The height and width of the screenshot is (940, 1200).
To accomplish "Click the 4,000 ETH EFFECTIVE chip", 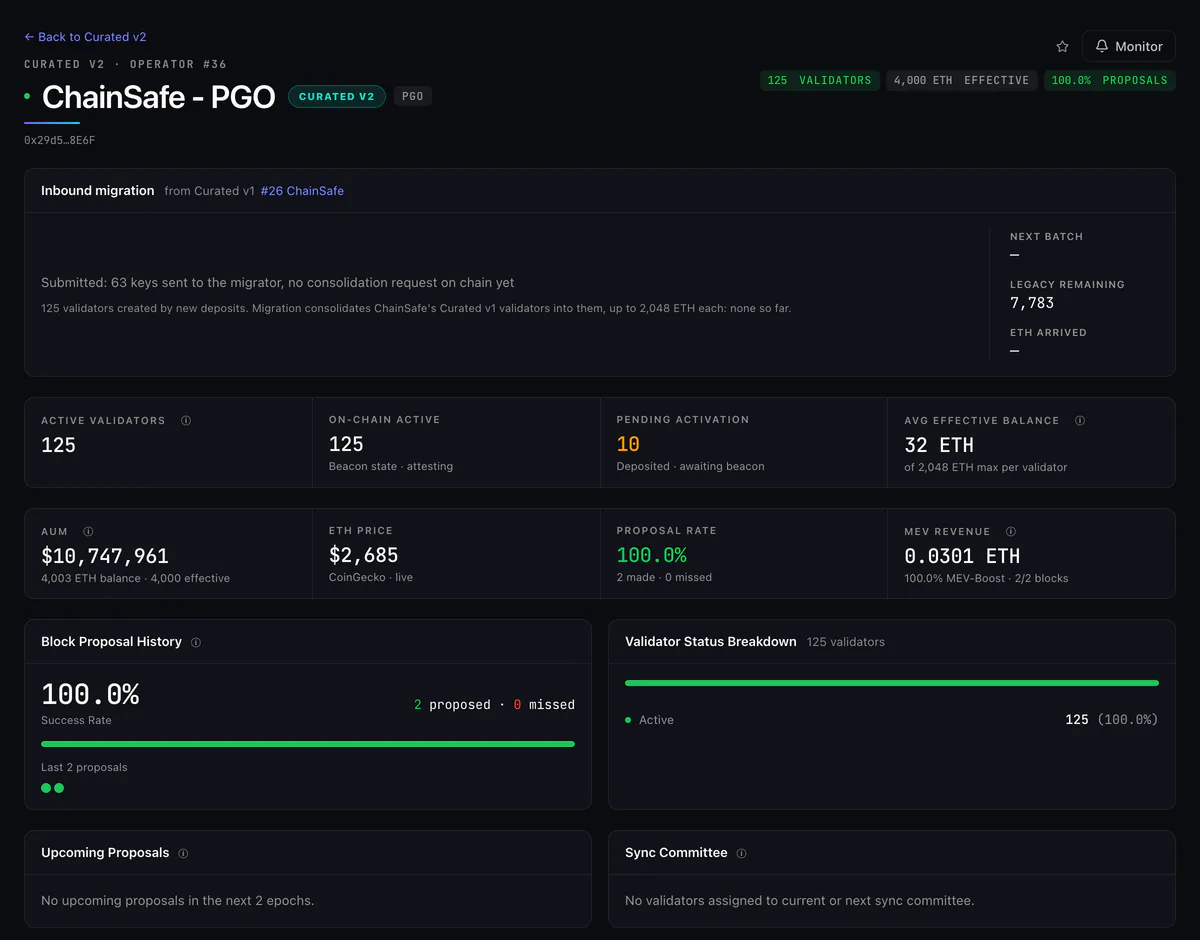I will click(961, 80).
